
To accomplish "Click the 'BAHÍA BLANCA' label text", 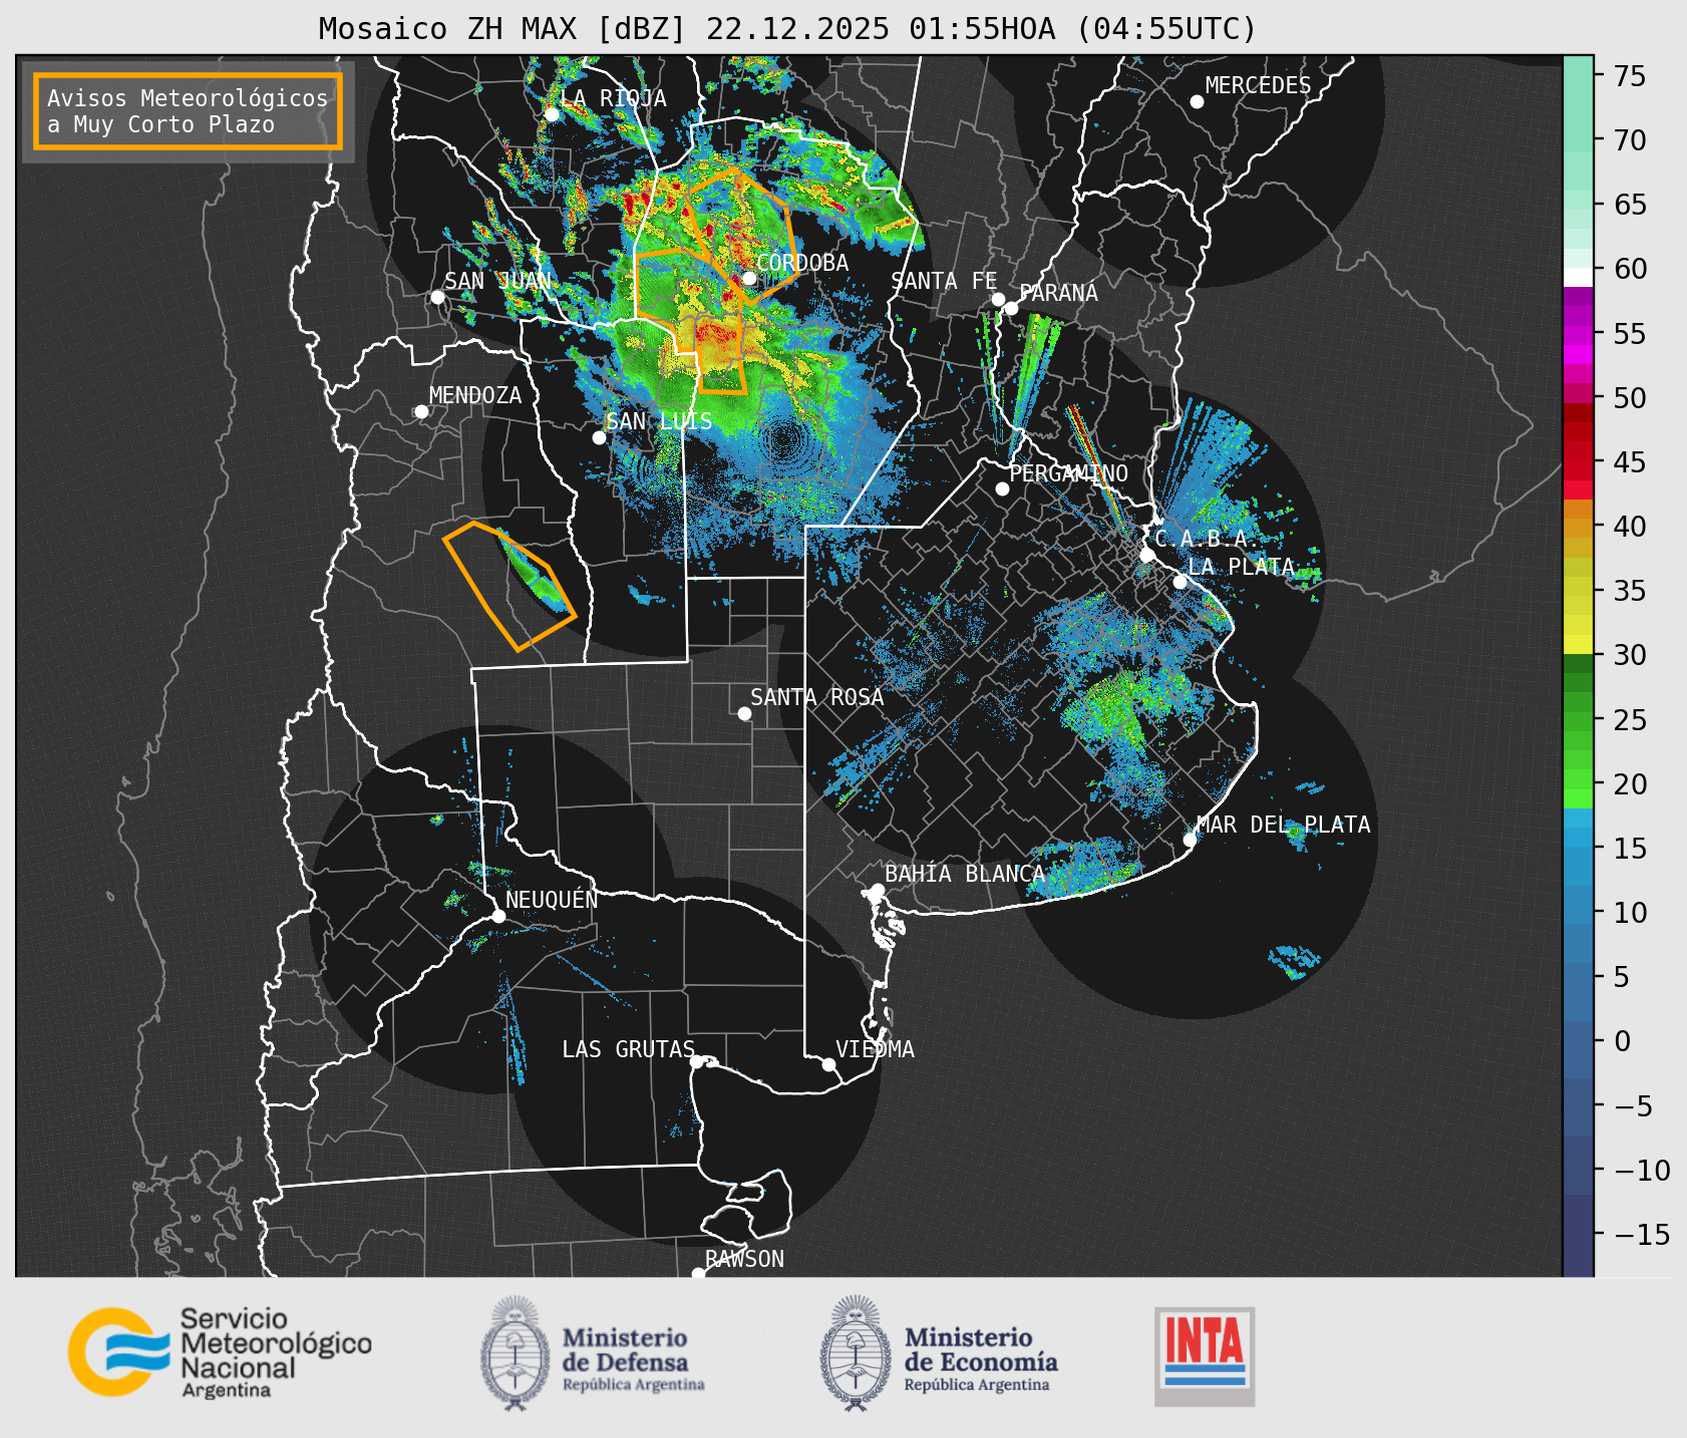I will 965,874.
